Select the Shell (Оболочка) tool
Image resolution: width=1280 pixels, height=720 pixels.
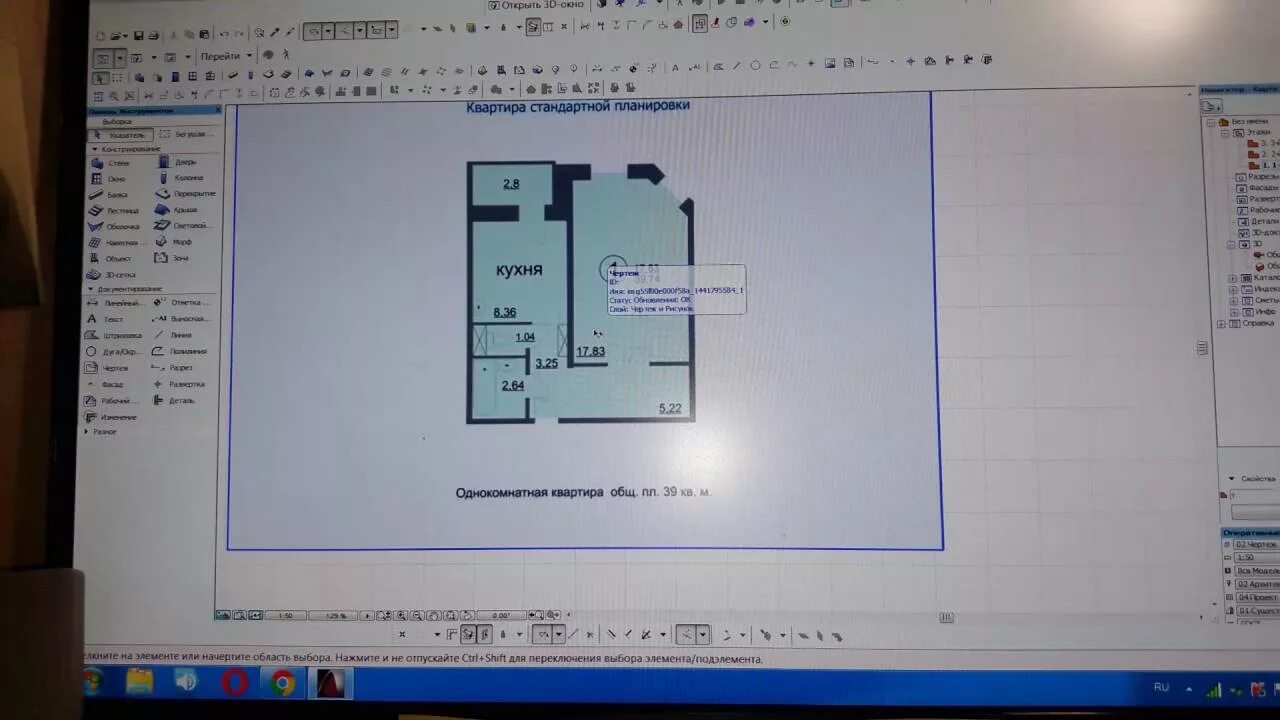click(x=113, y=226)
